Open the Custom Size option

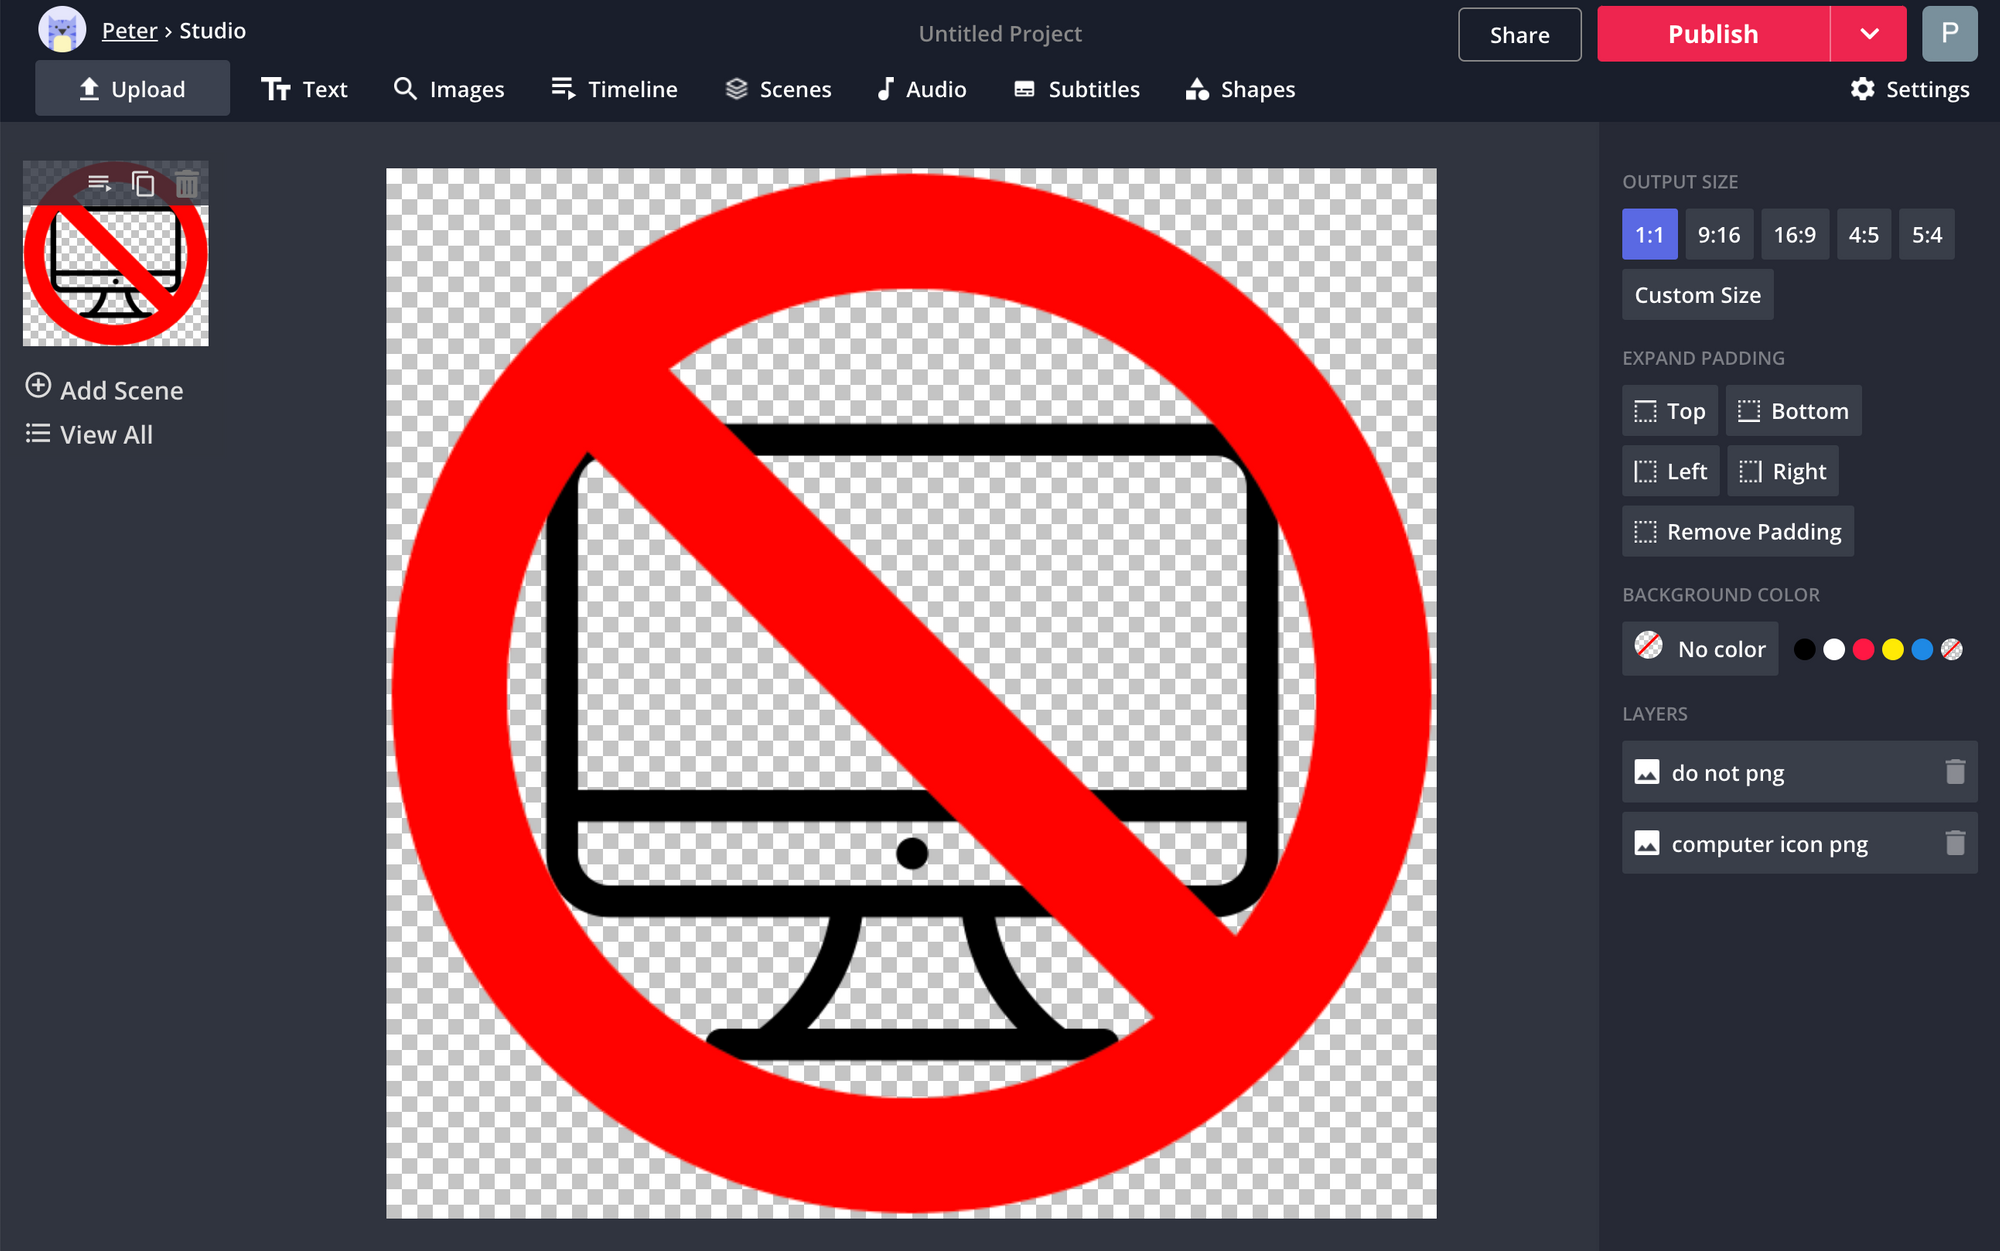[x=1697, y=295]
